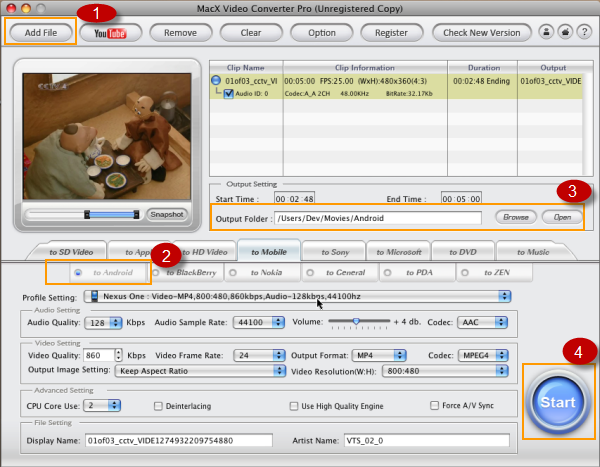Viewport: 600px width, 467px height.
Task: Click the Apple store icon button
Action: point(565,32)
